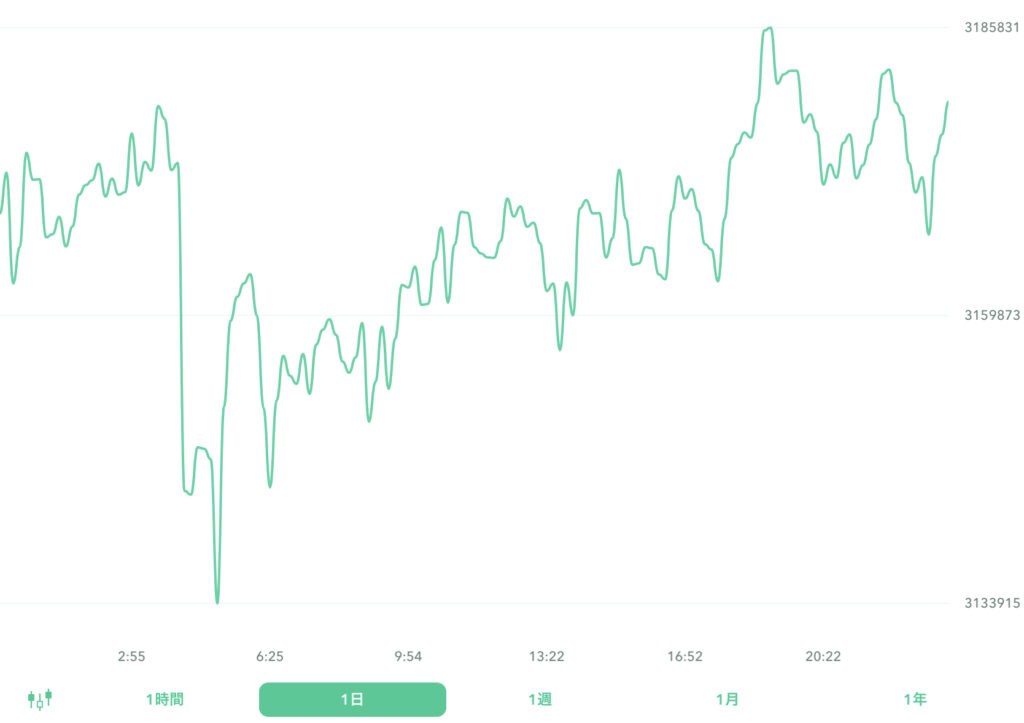Click the 9:54 time label
Screen dimensions: 1024x723
[409, 657]
